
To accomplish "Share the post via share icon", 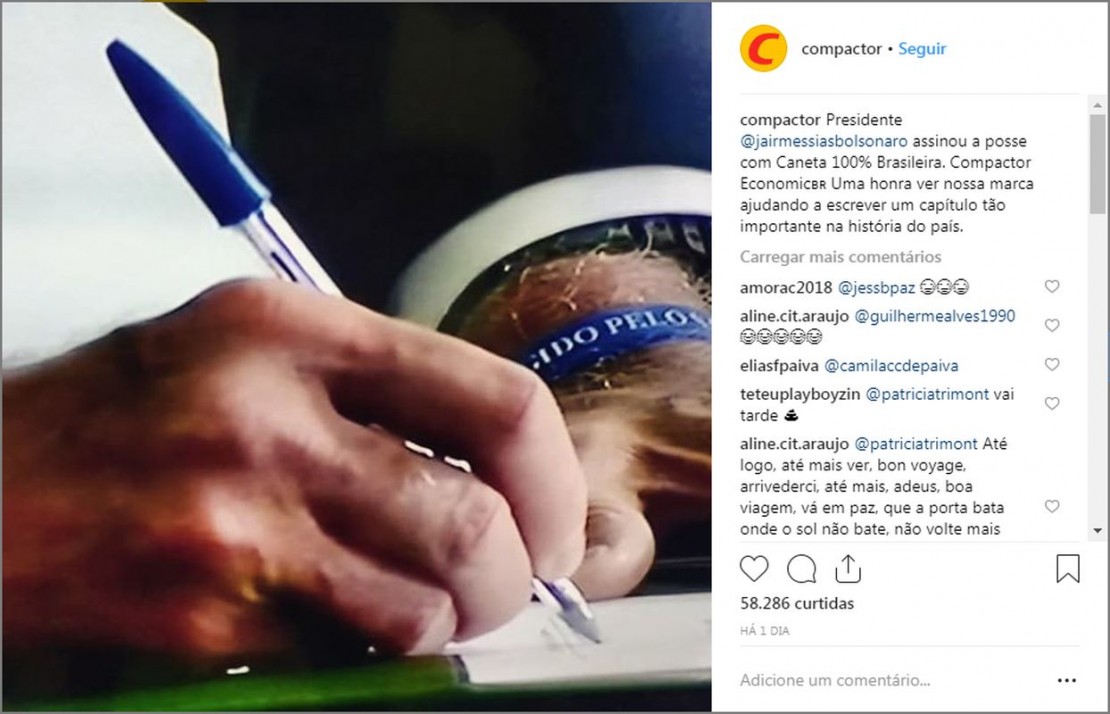I will click(847, 568).
